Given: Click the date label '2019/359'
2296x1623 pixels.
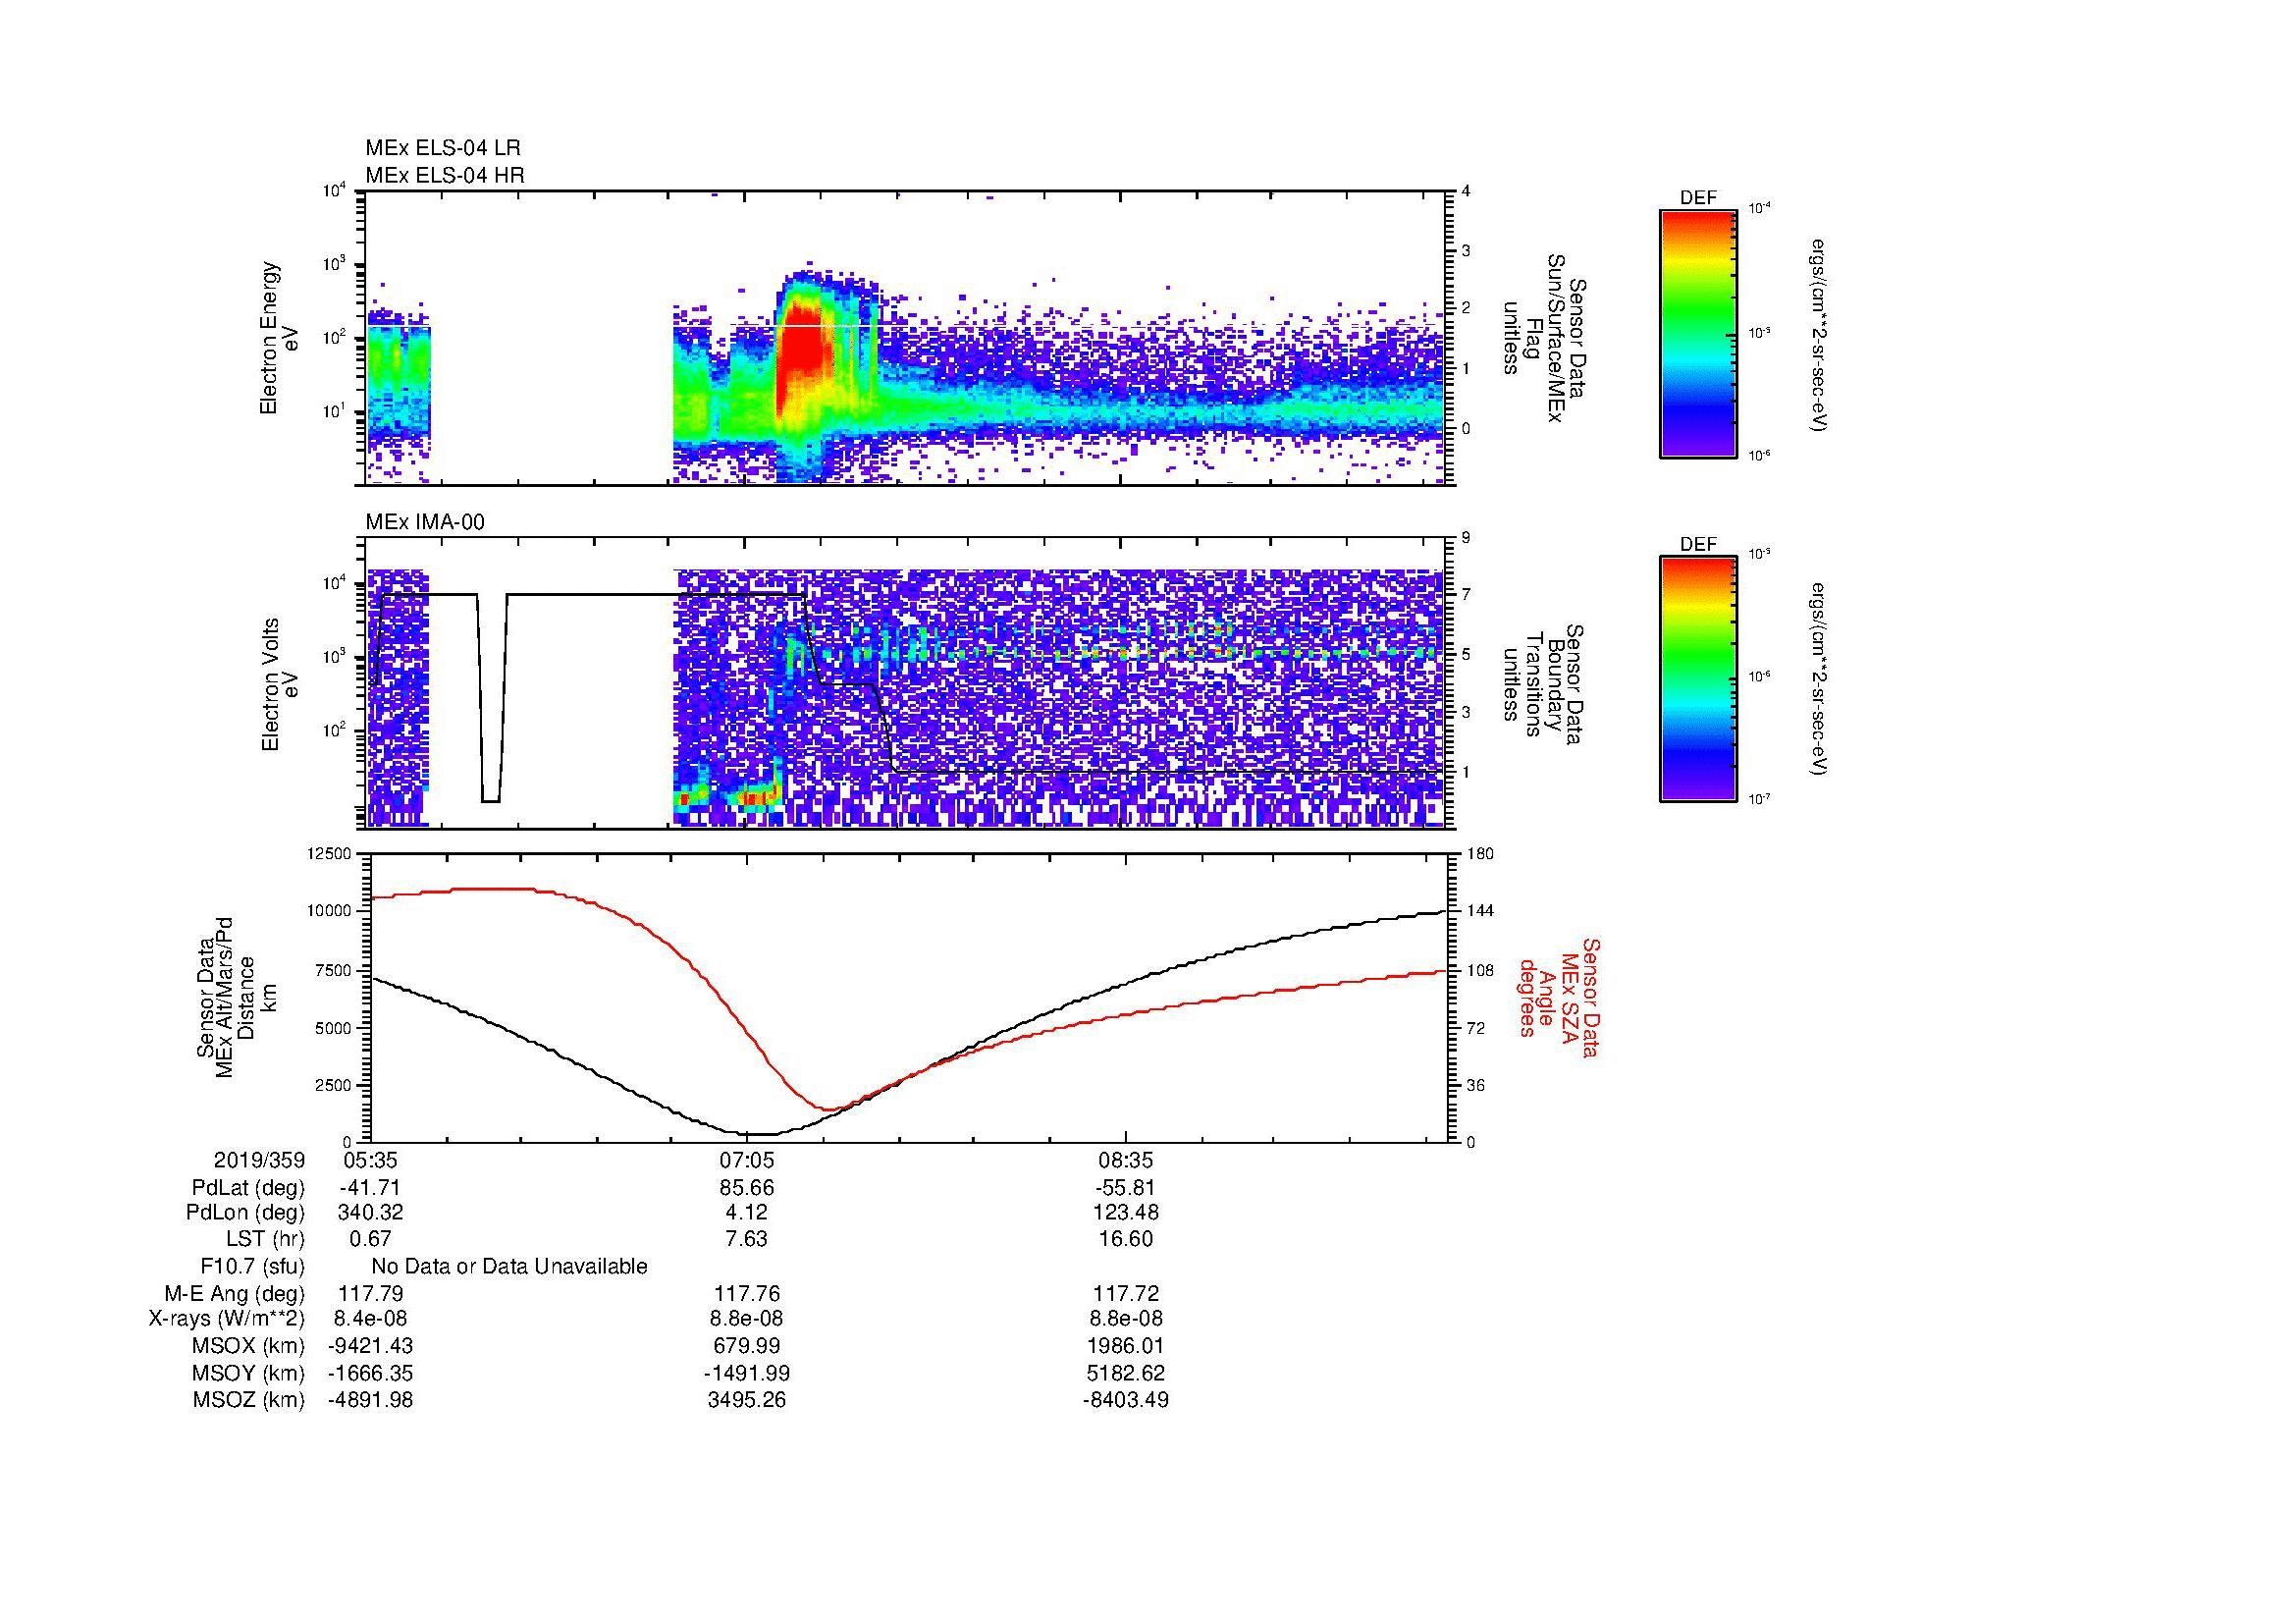Looking at the screenshot, I should [x=259, y=1160].
